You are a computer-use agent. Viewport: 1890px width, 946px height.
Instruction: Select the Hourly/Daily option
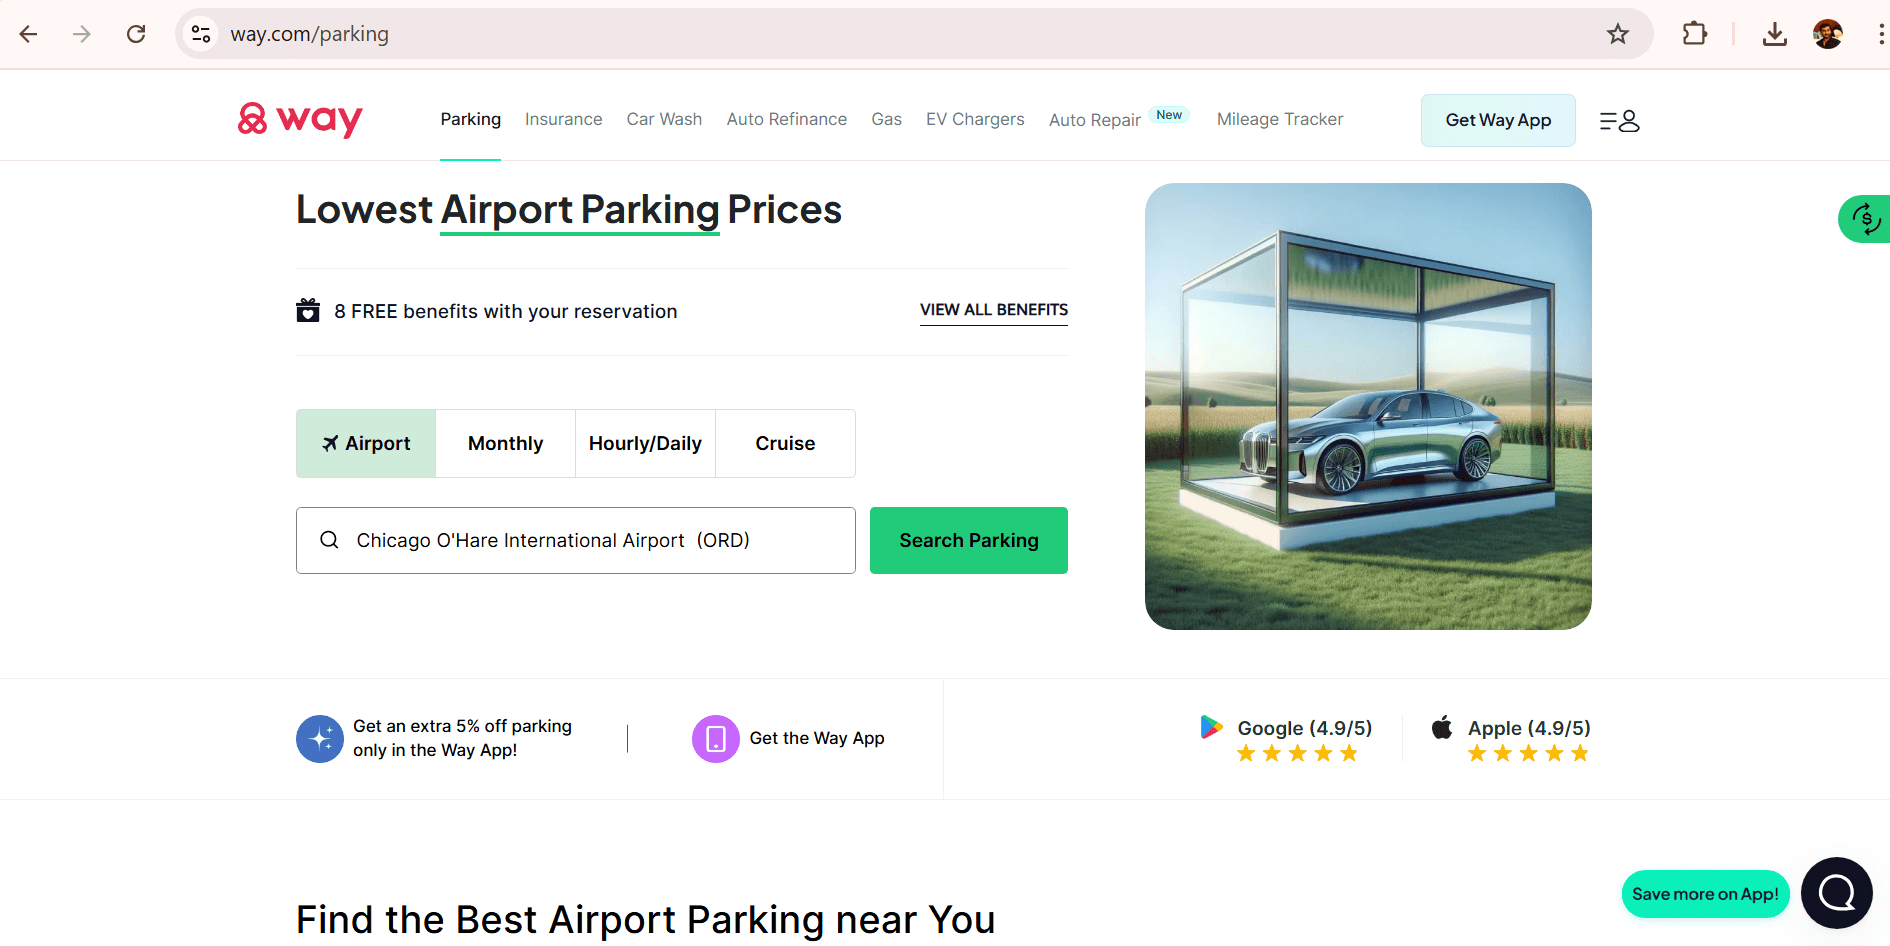(645, 443)
